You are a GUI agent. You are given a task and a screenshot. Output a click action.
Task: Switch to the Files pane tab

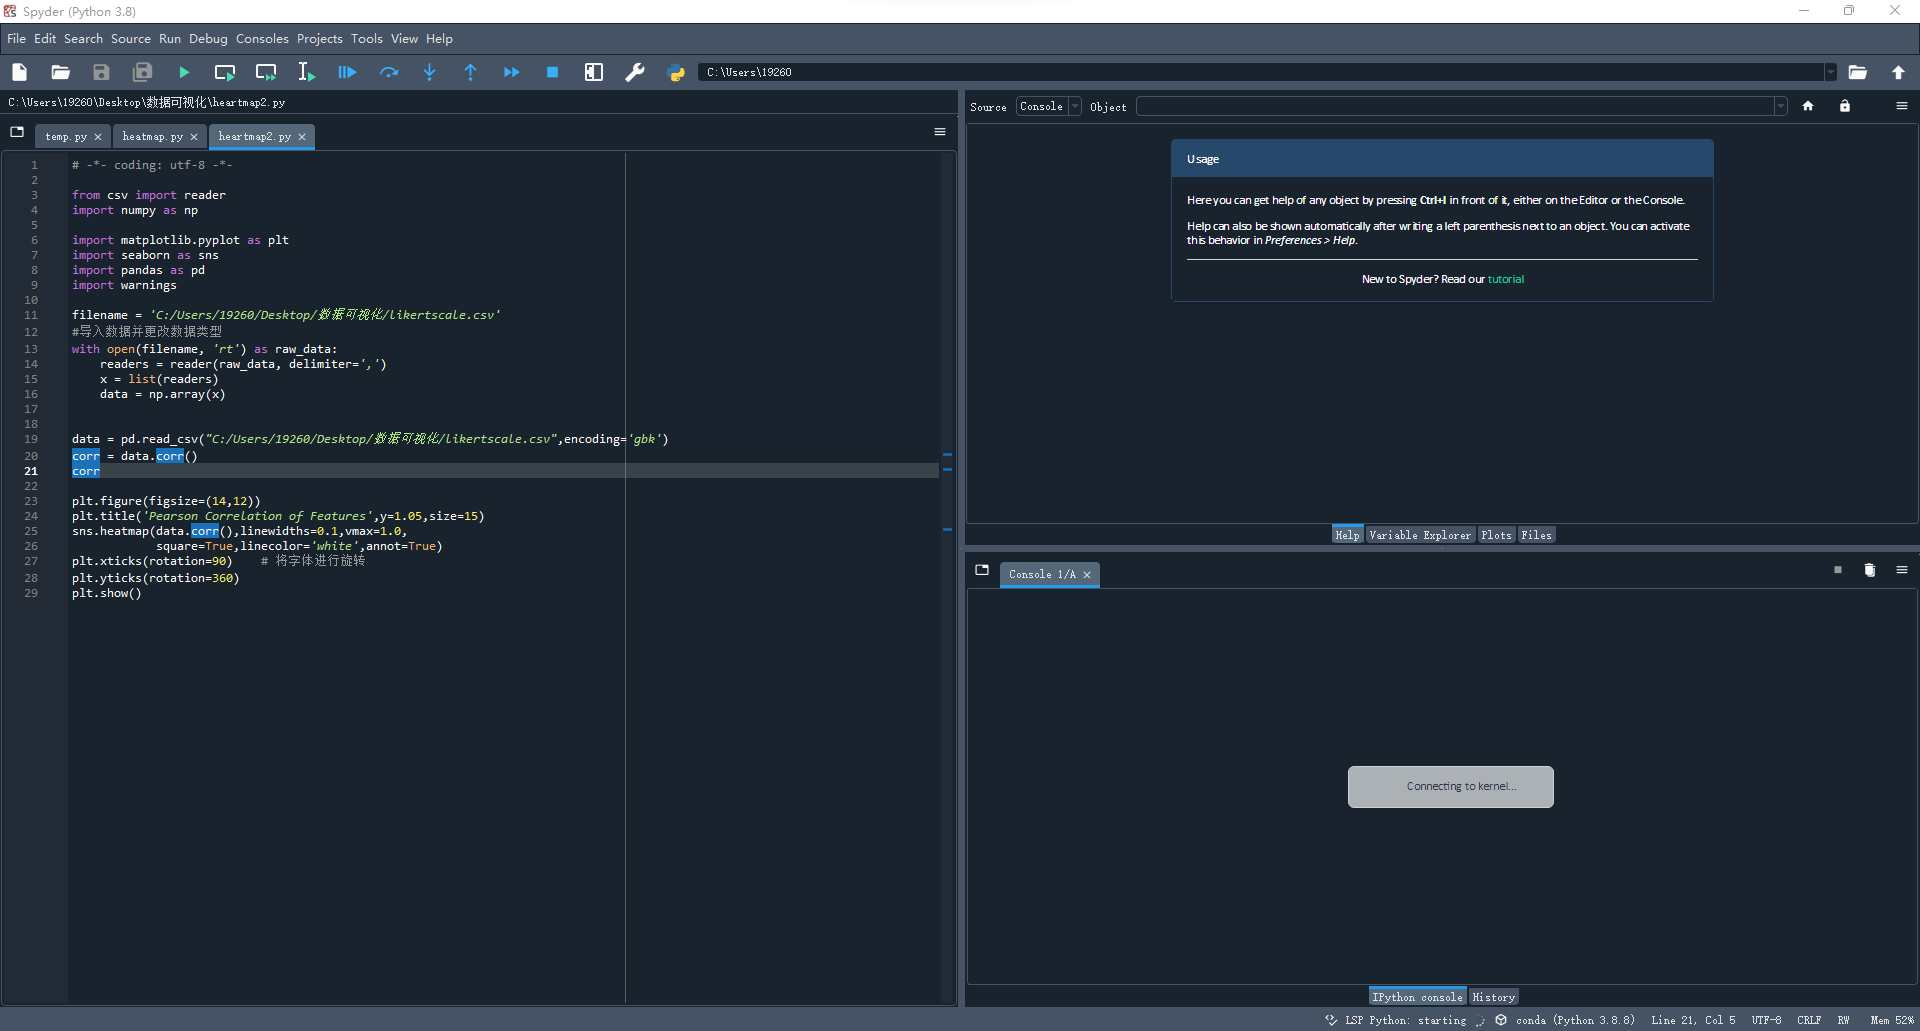(1537, 535)
